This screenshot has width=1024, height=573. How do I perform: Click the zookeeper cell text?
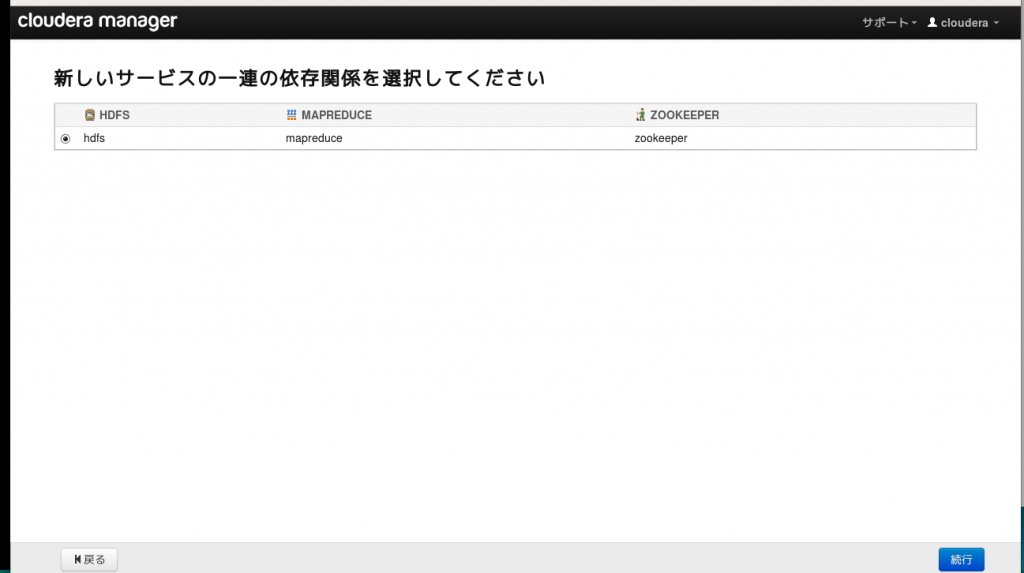pos(661,139)
